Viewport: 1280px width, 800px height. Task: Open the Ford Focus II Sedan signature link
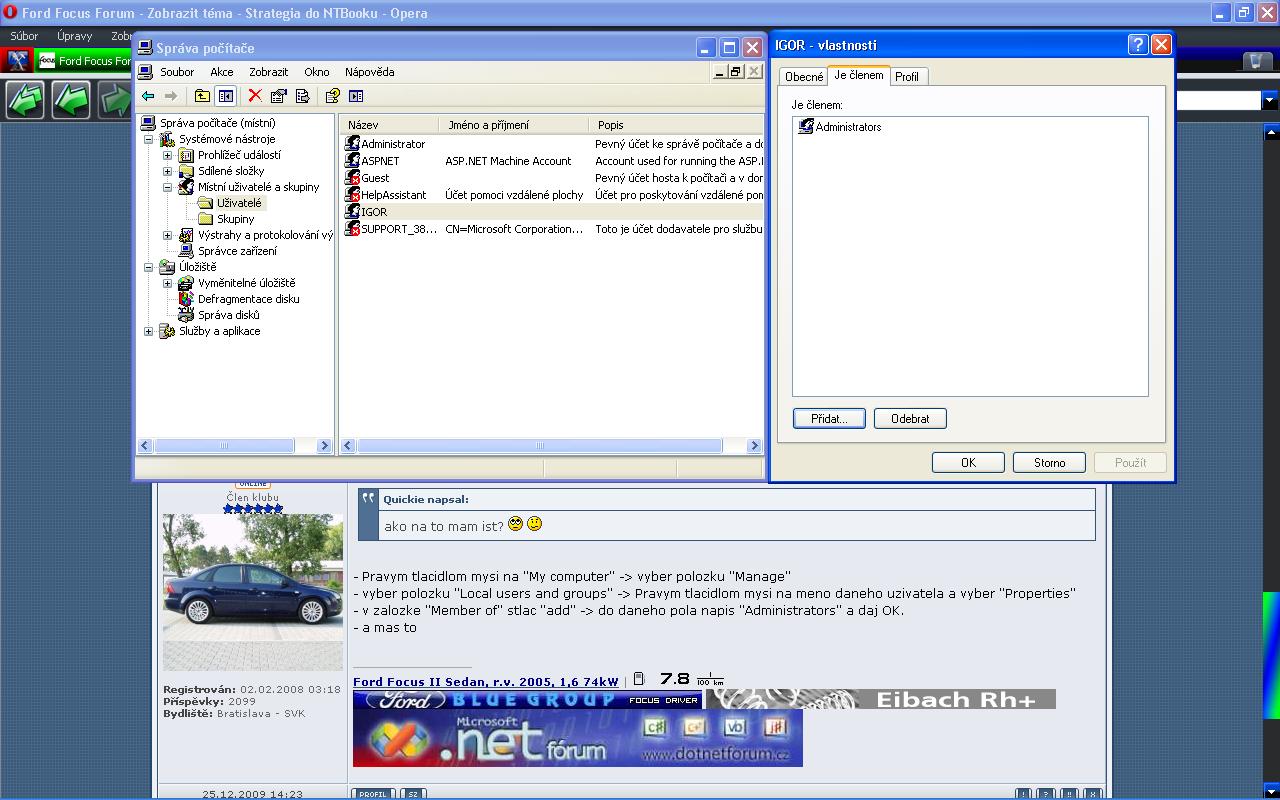click(x=485, y=682)
